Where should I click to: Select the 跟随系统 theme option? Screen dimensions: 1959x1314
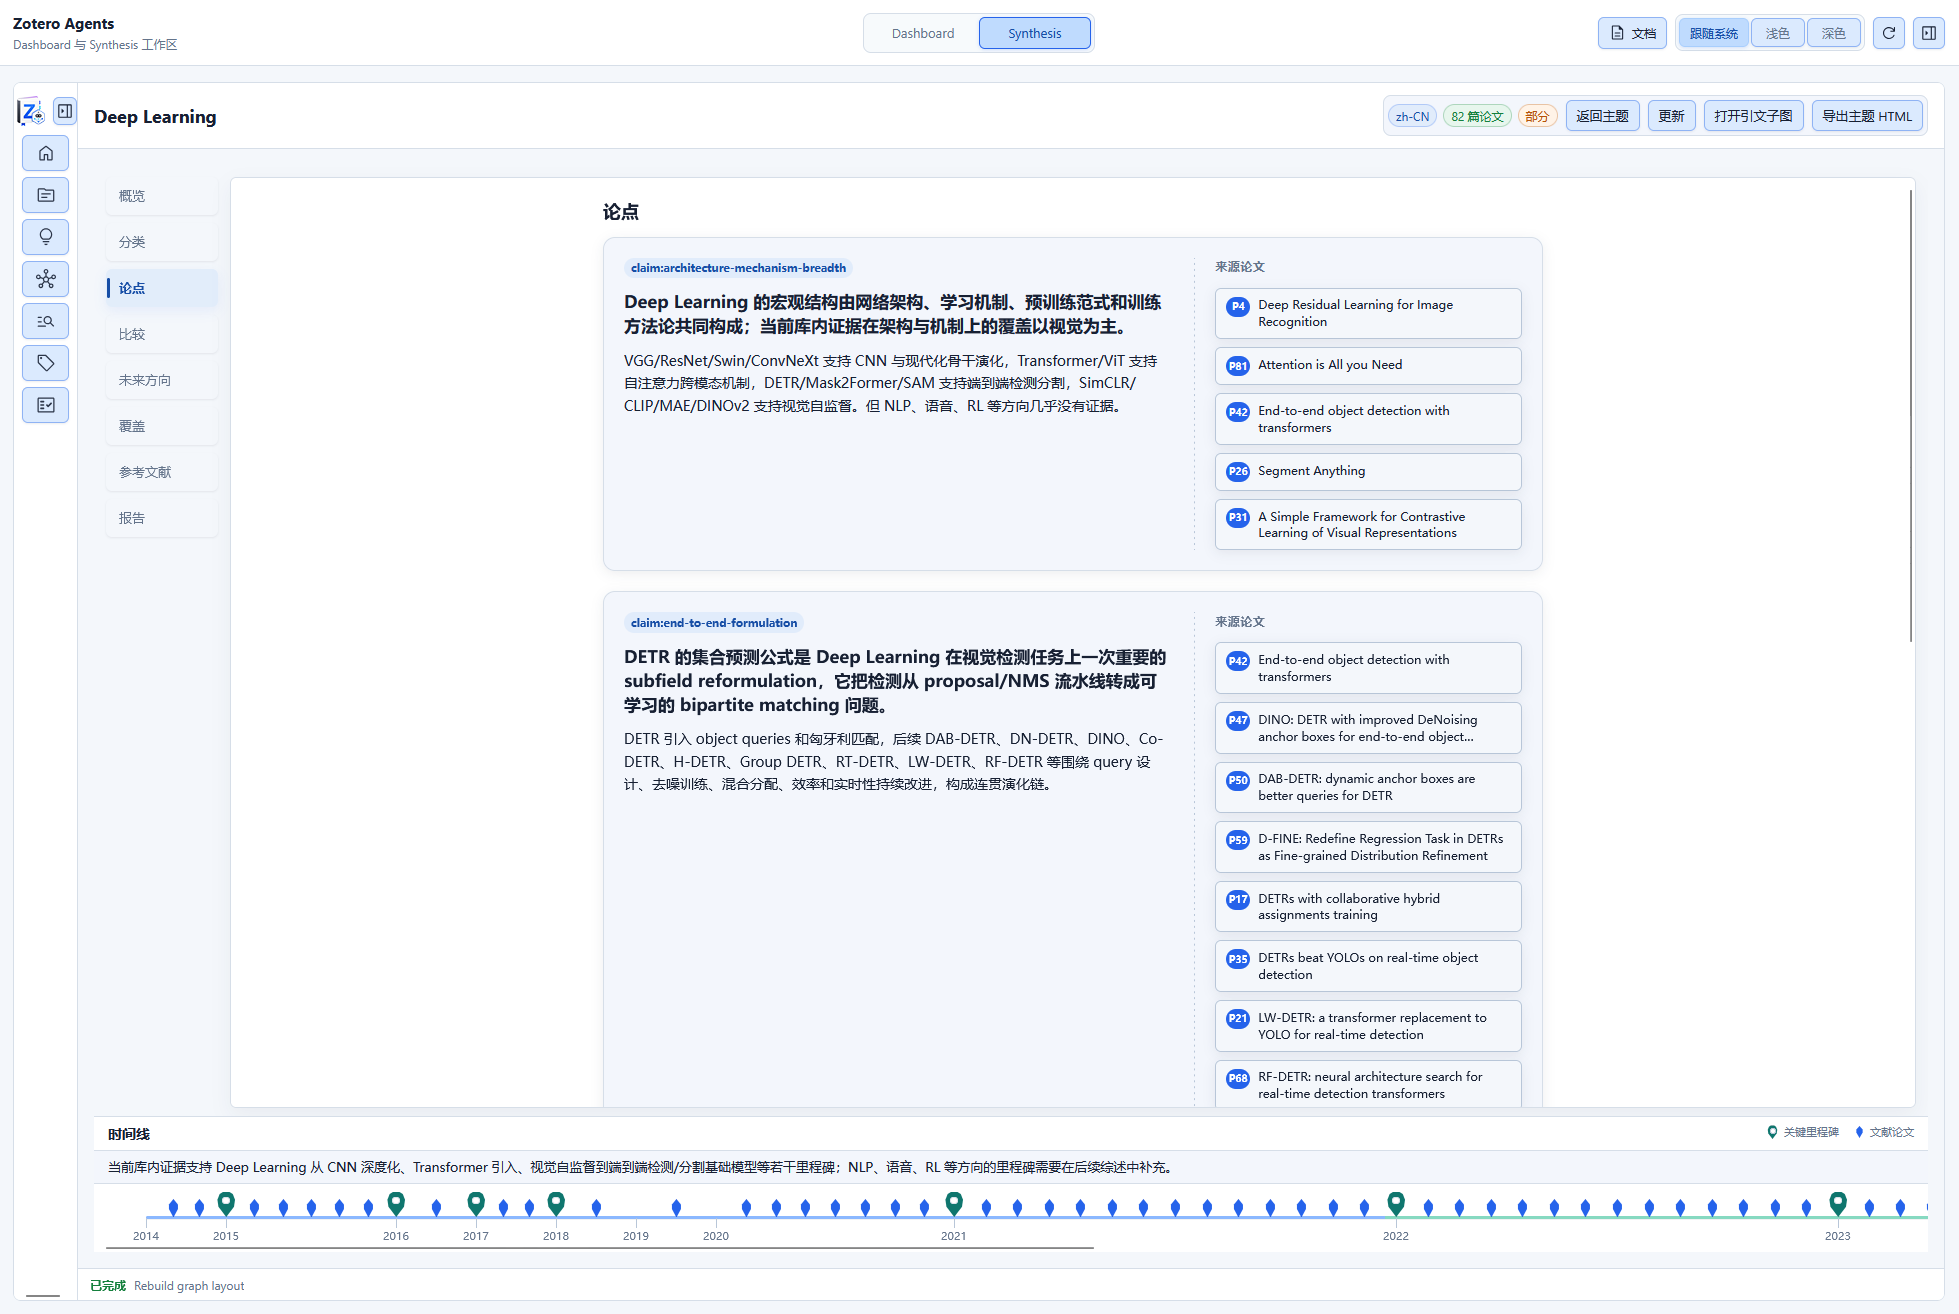point(1714,33)
